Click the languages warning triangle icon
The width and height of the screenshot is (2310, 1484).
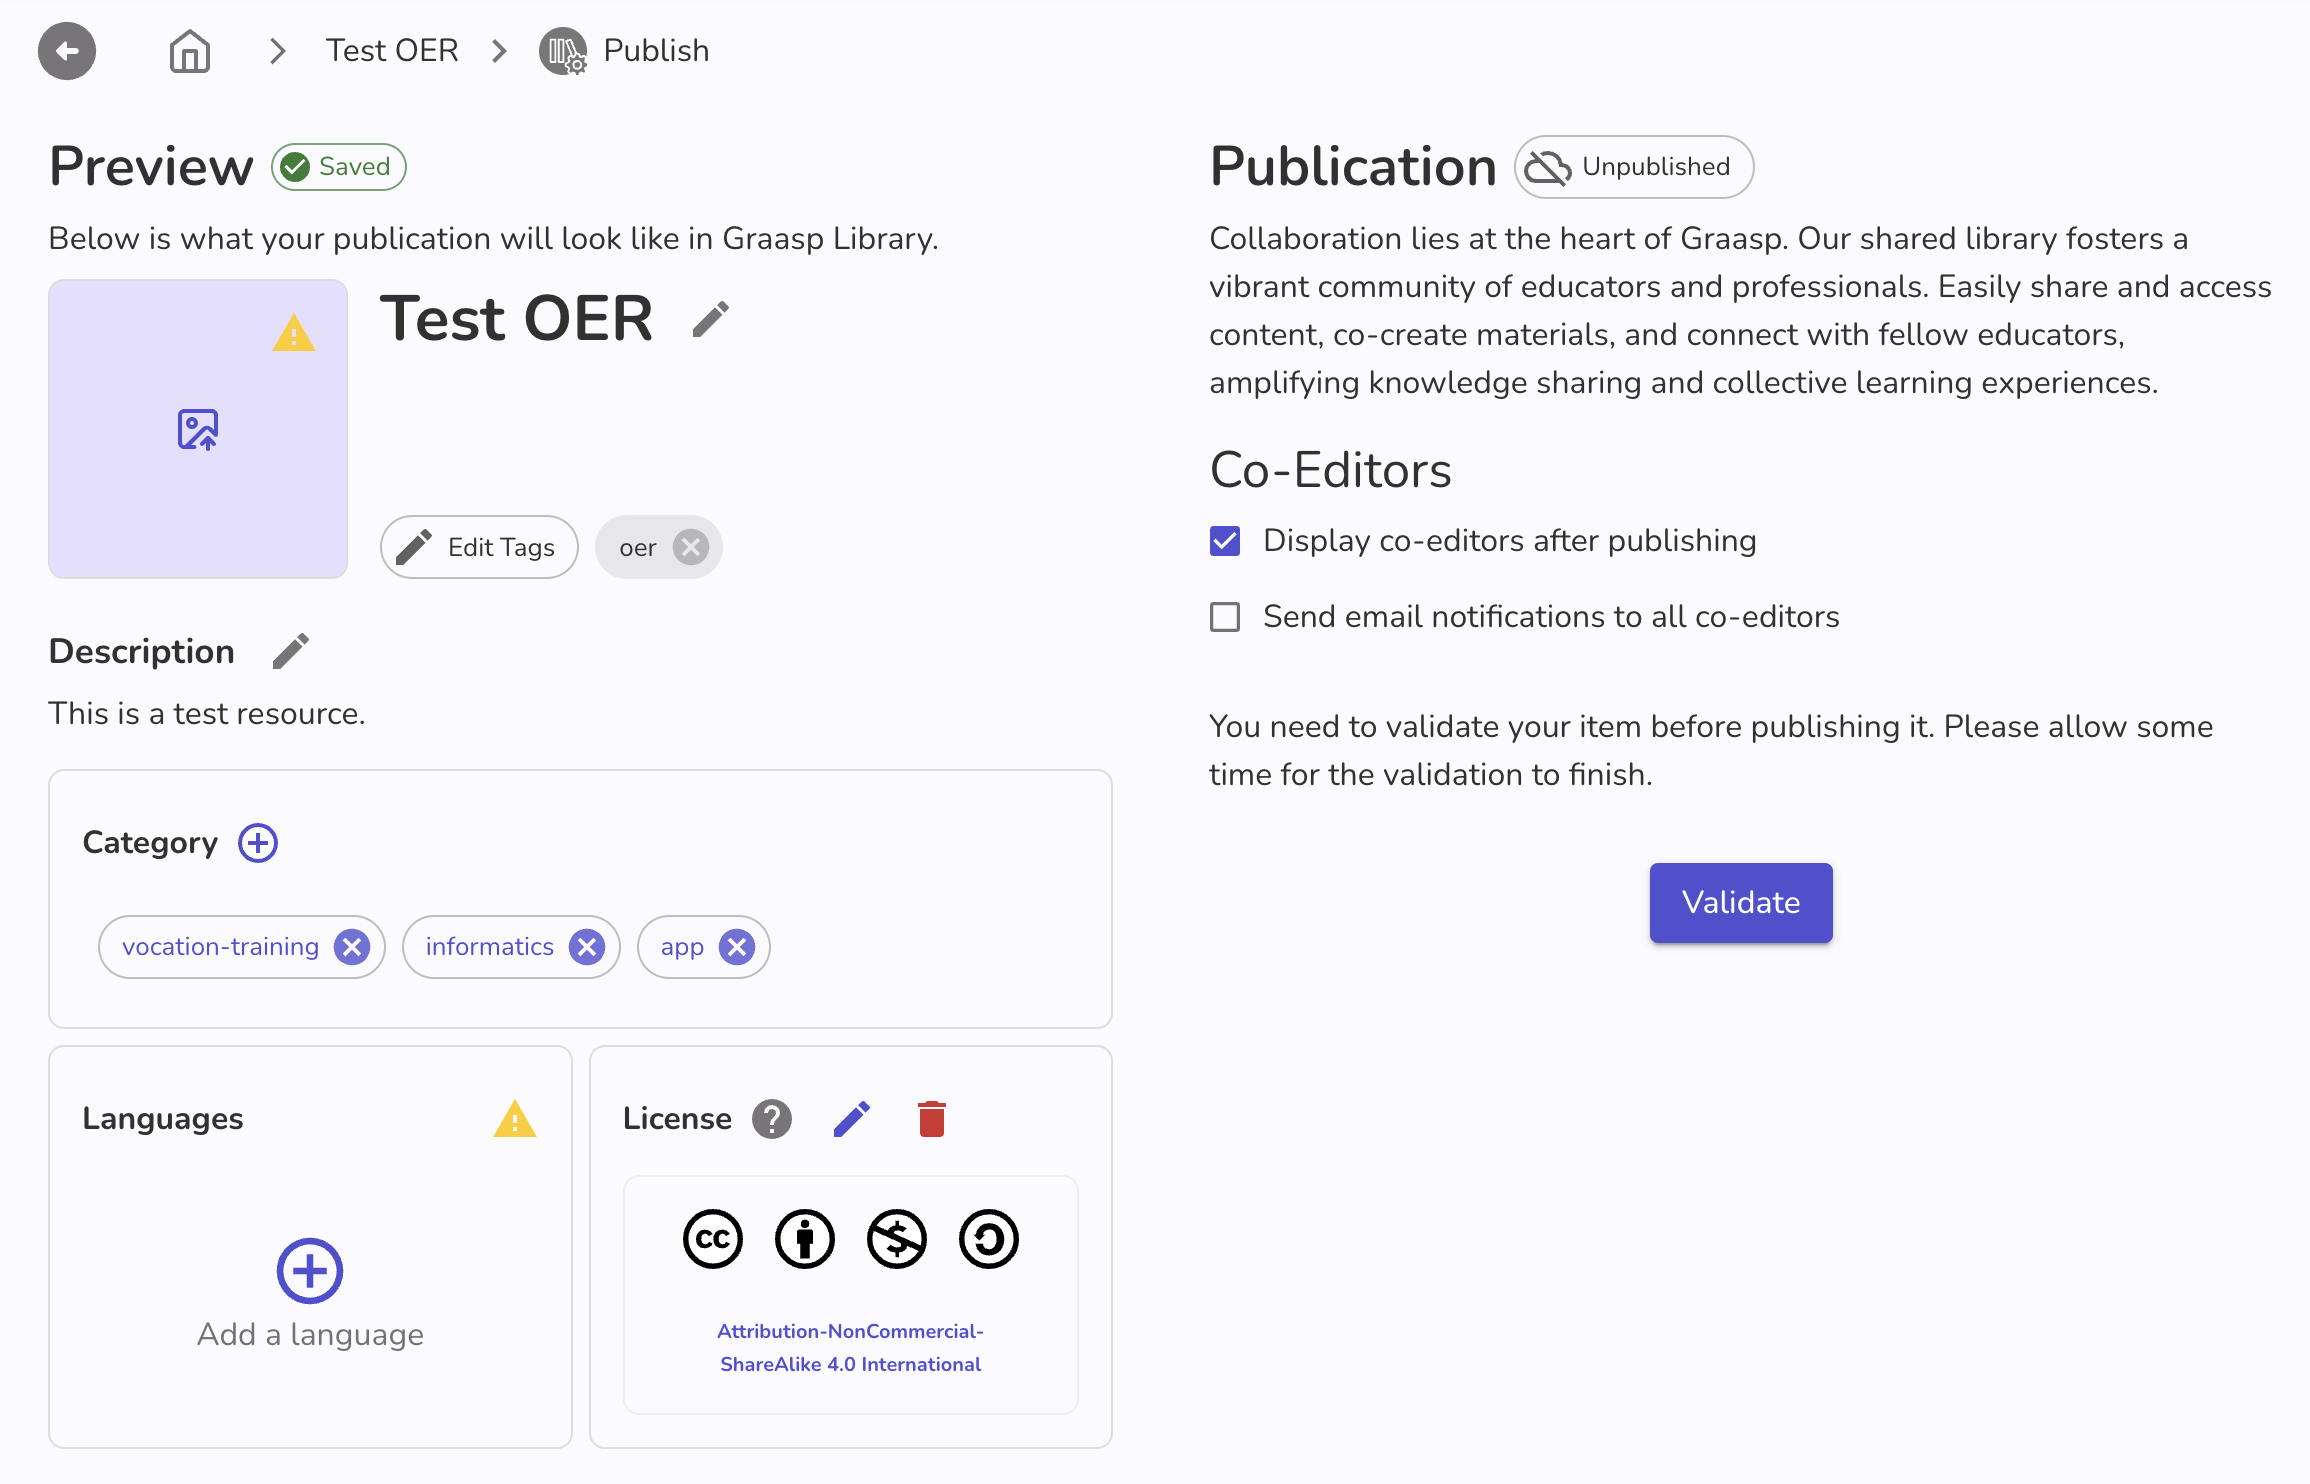tap(515, 1120)
